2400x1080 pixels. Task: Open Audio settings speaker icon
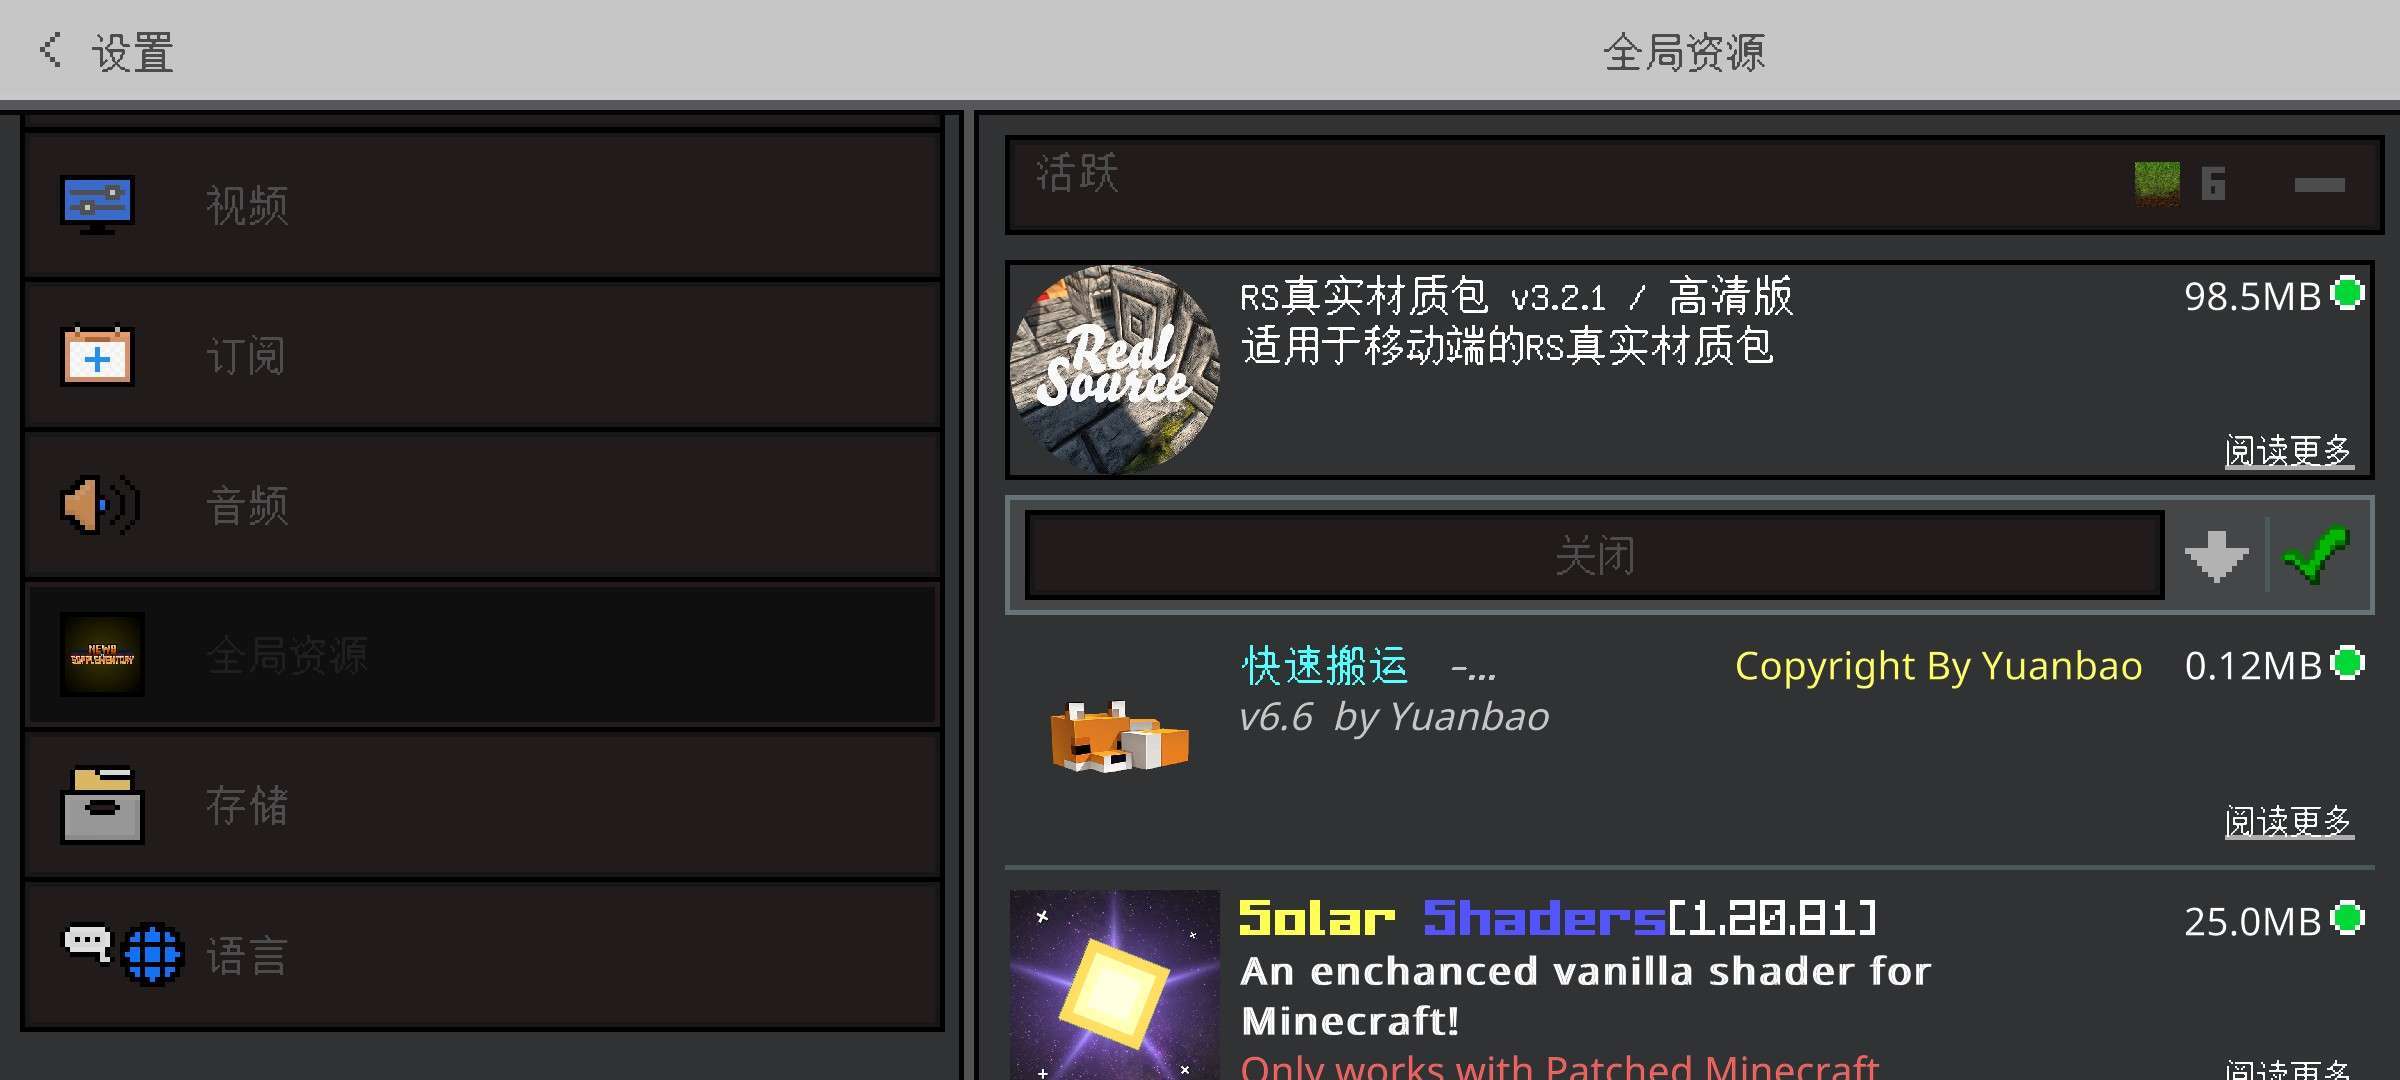[x=100, y=505]
